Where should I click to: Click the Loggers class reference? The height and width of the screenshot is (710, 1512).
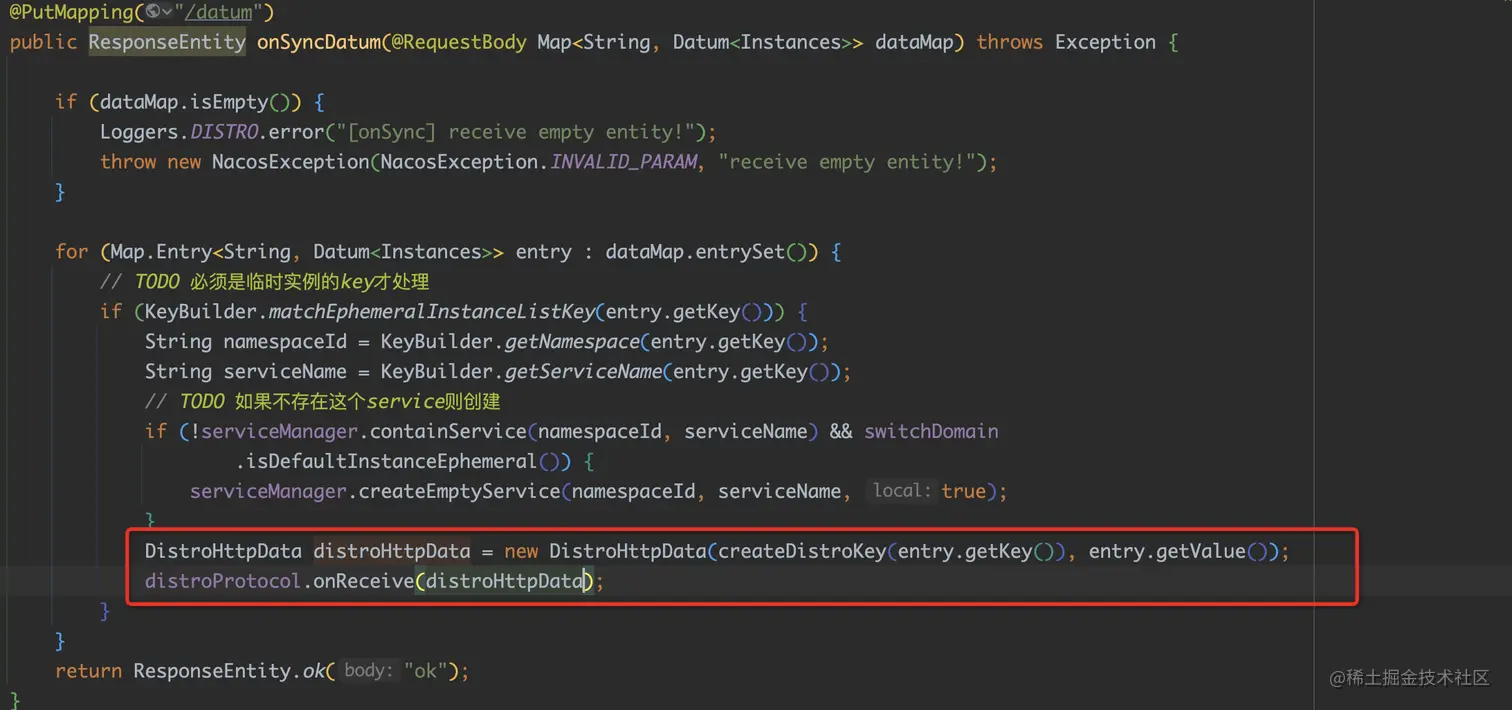[x=139, y=132]
